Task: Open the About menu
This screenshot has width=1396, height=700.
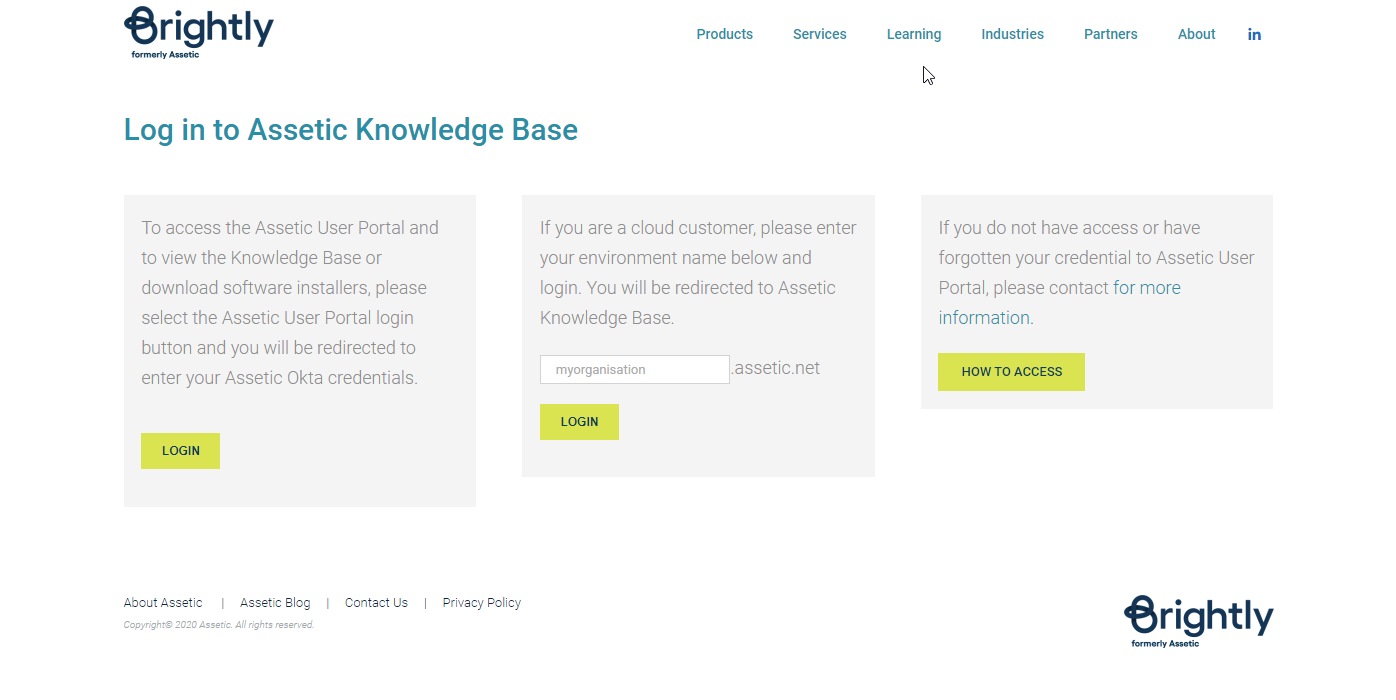Action: pos(1196,34)
